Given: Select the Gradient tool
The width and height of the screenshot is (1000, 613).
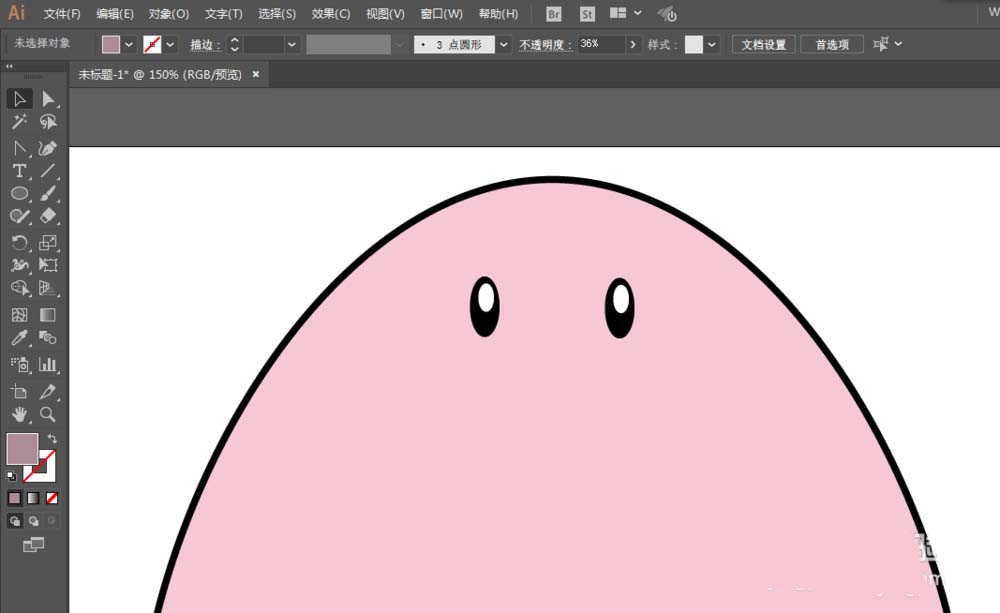Looking at the screenshot, I should point(48,315).
